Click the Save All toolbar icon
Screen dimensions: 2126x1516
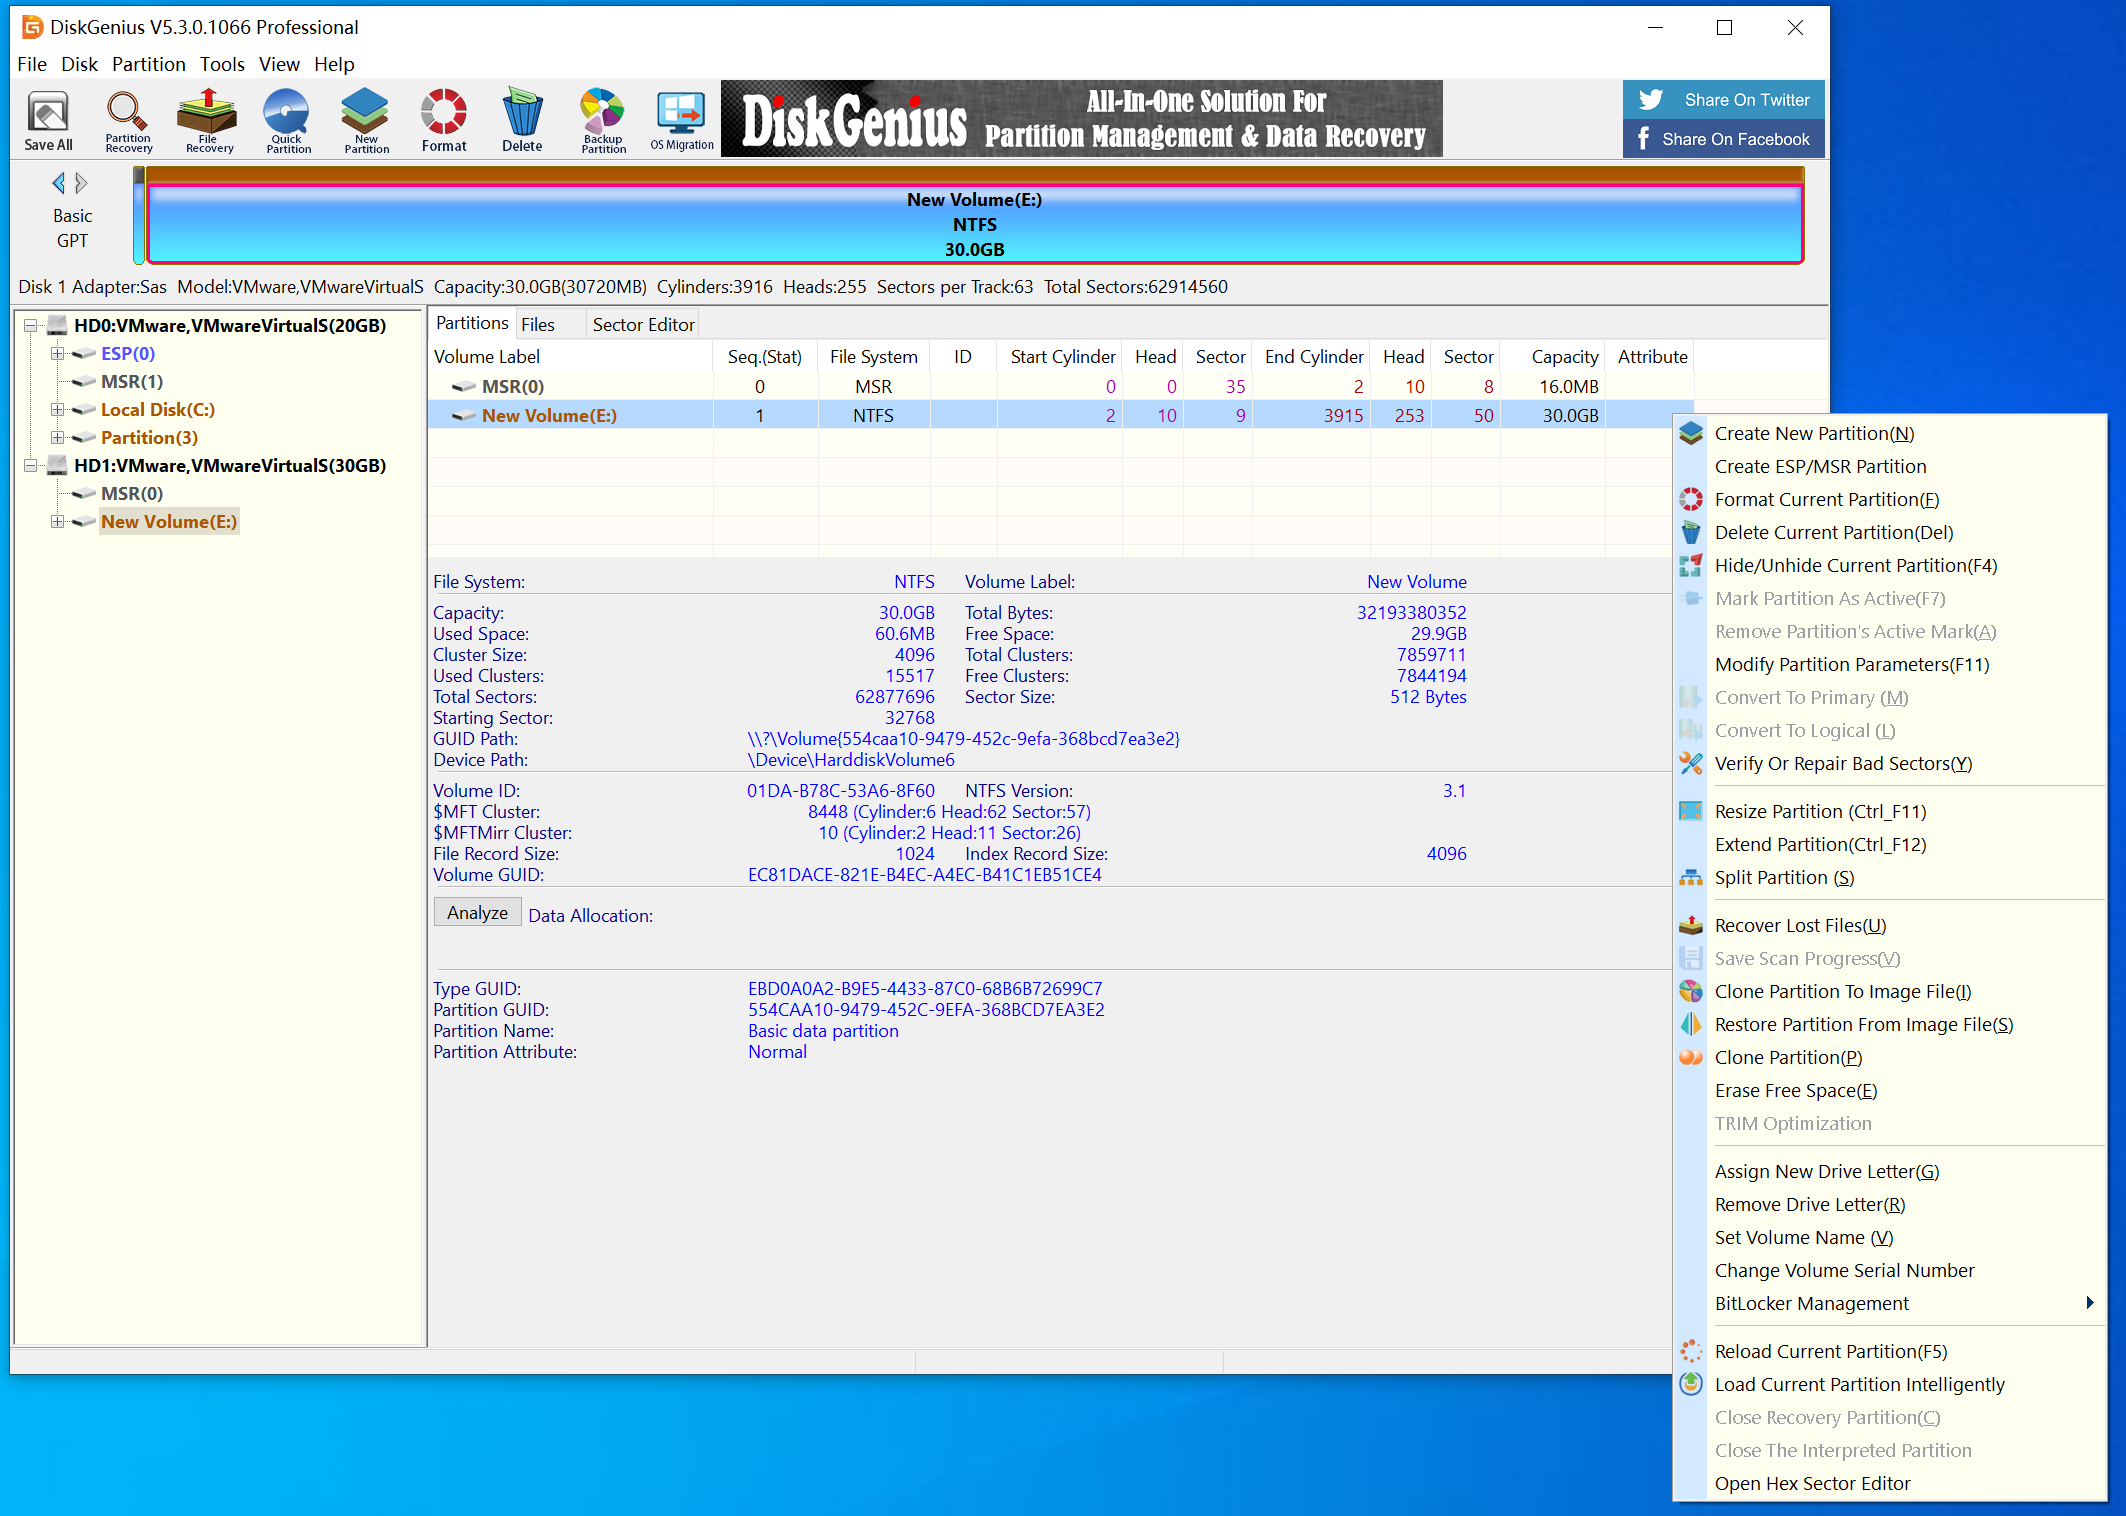click(48, 119)
